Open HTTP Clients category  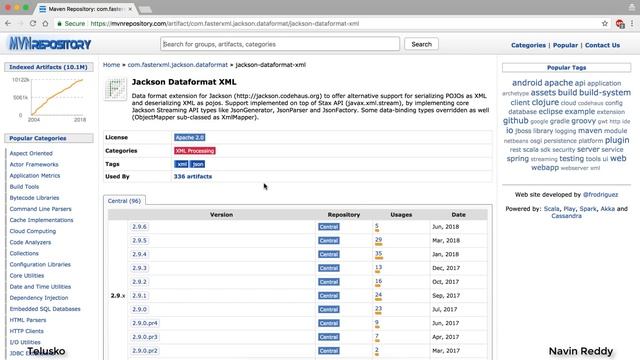pyautogui.click(x=27, y=331)
